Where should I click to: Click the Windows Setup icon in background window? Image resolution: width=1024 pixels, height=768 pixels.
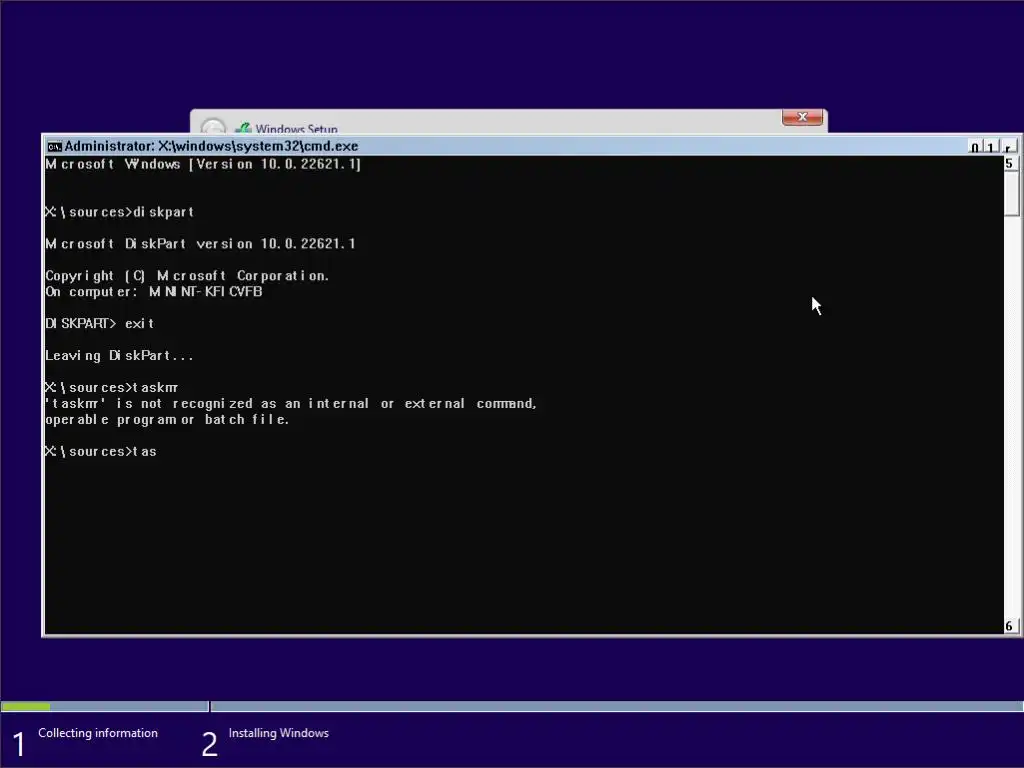pos(243,128)
